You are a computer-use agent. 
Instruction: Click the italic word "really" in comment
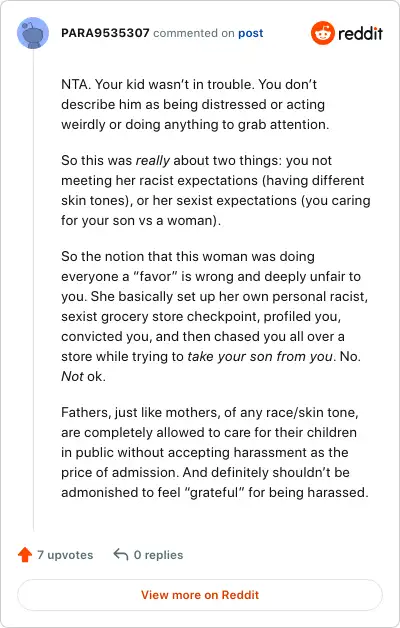pos(153,161)
